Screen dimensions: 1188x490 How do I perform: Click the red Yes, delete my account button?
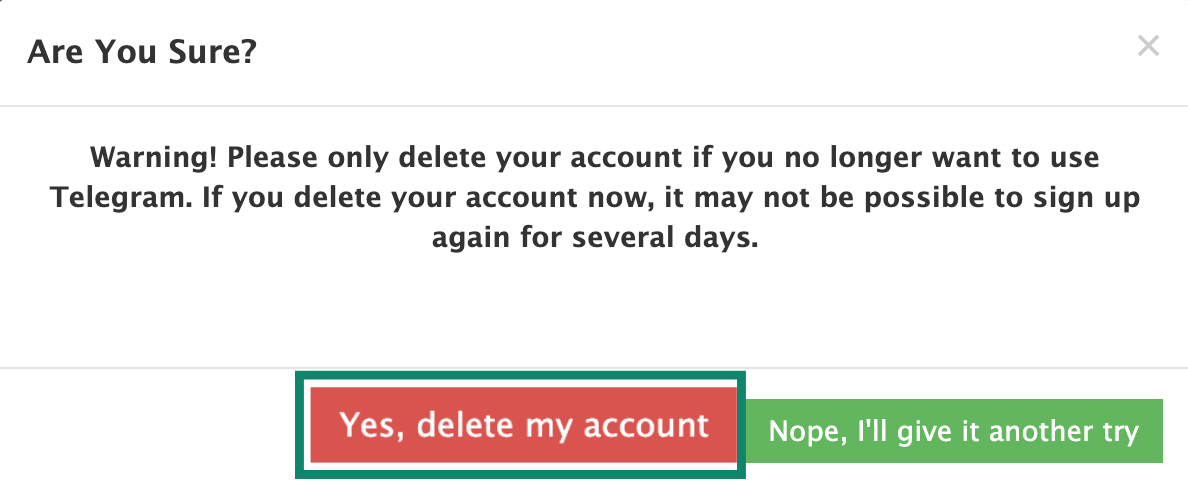pyautogui.click(x=523, y=425)
